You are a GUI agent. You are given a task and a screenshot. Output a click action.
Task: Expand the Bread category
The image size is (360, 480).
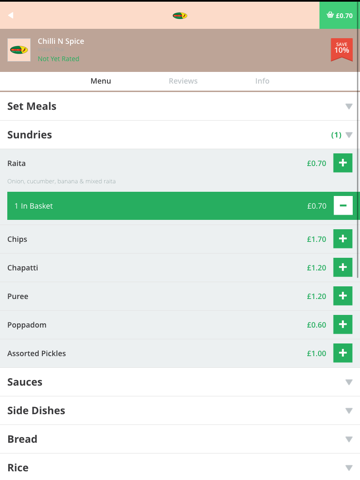tap(180, 439)
